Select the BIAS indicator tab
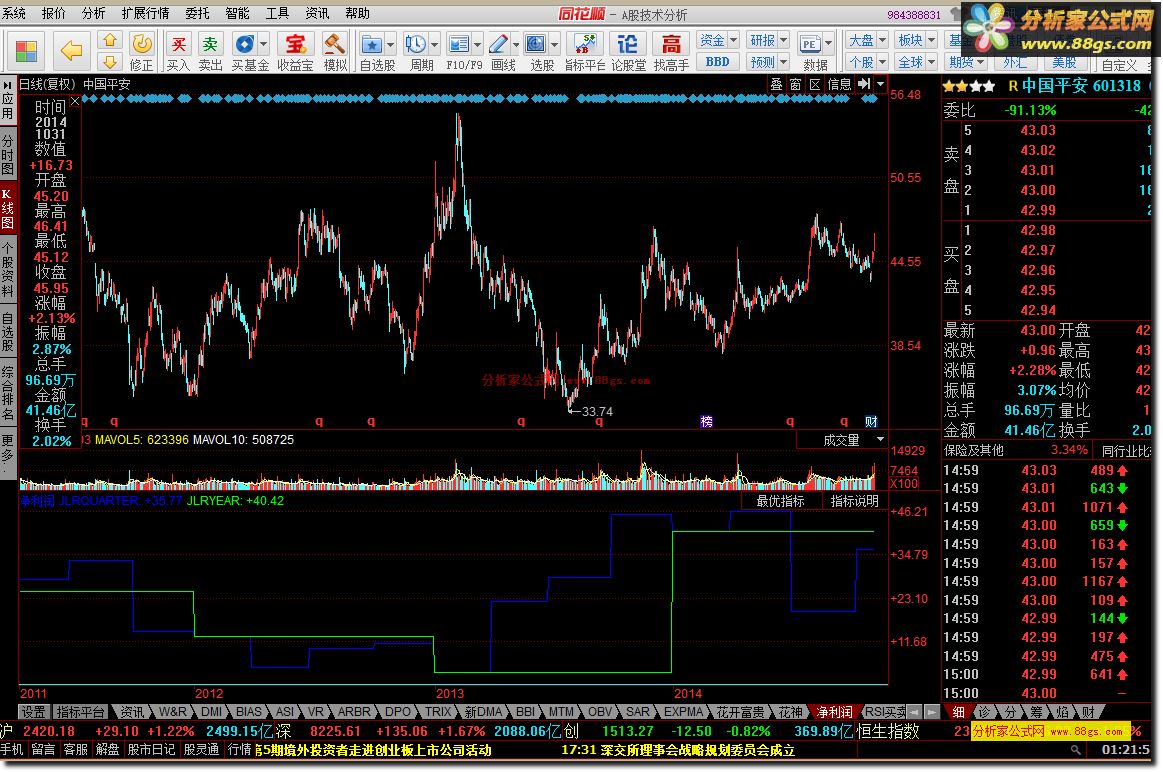This screenshot has width=1163, height=772. [x=249, y=712]
